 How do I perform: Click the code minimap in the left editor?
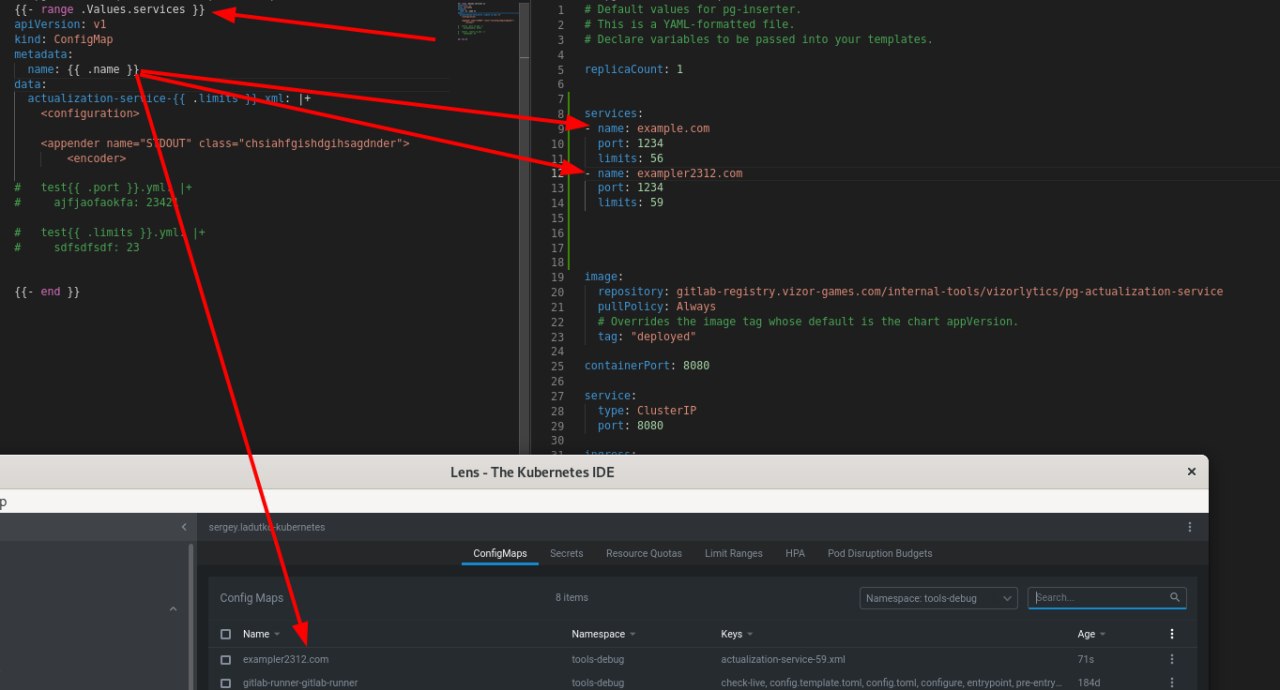487,20
